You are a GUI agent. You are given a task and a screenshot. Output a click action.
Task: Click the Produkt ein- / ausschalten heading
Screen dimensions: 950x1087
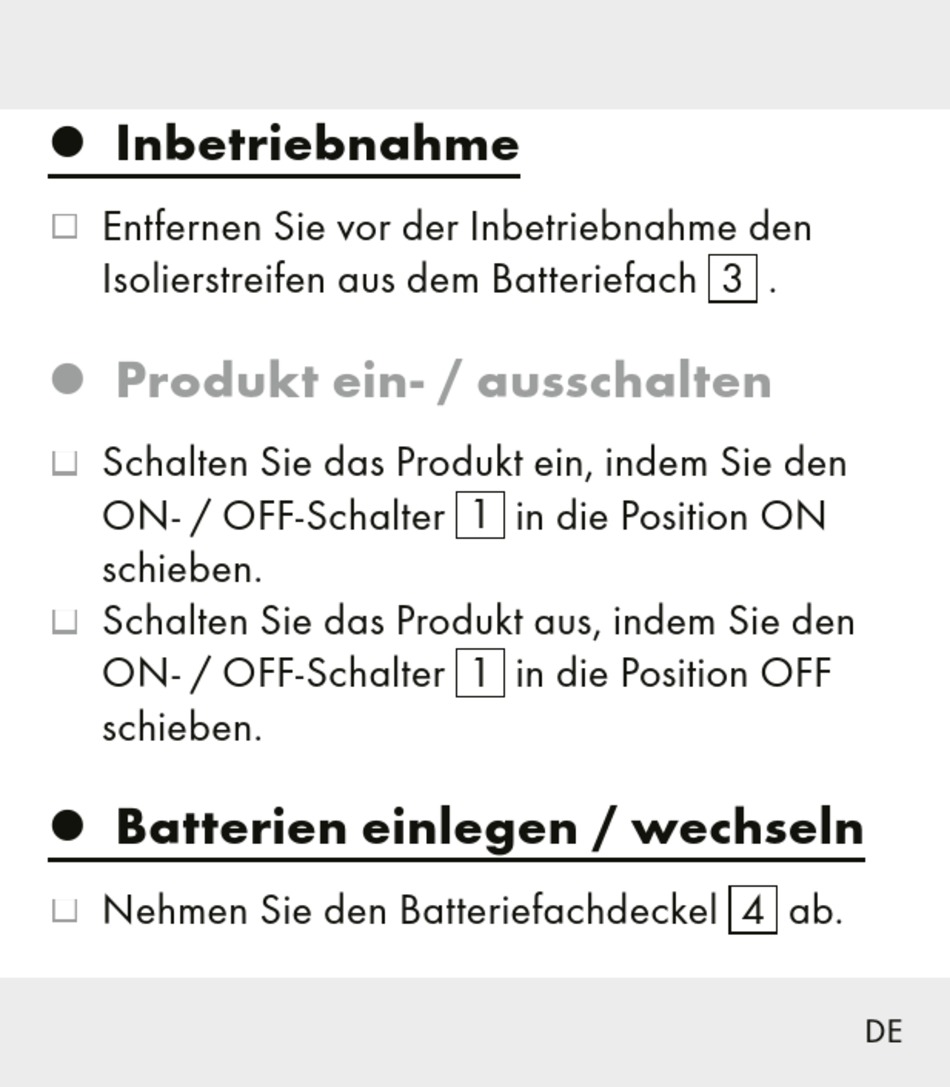(444, 380)
